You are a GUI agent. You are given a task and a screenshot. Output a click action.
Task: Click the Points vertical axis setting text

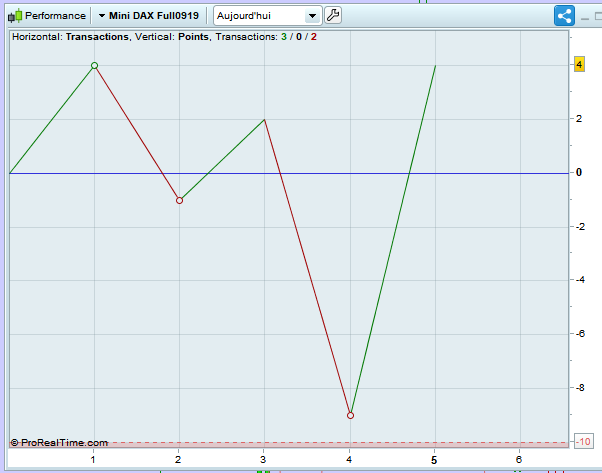tap(194, 37)
